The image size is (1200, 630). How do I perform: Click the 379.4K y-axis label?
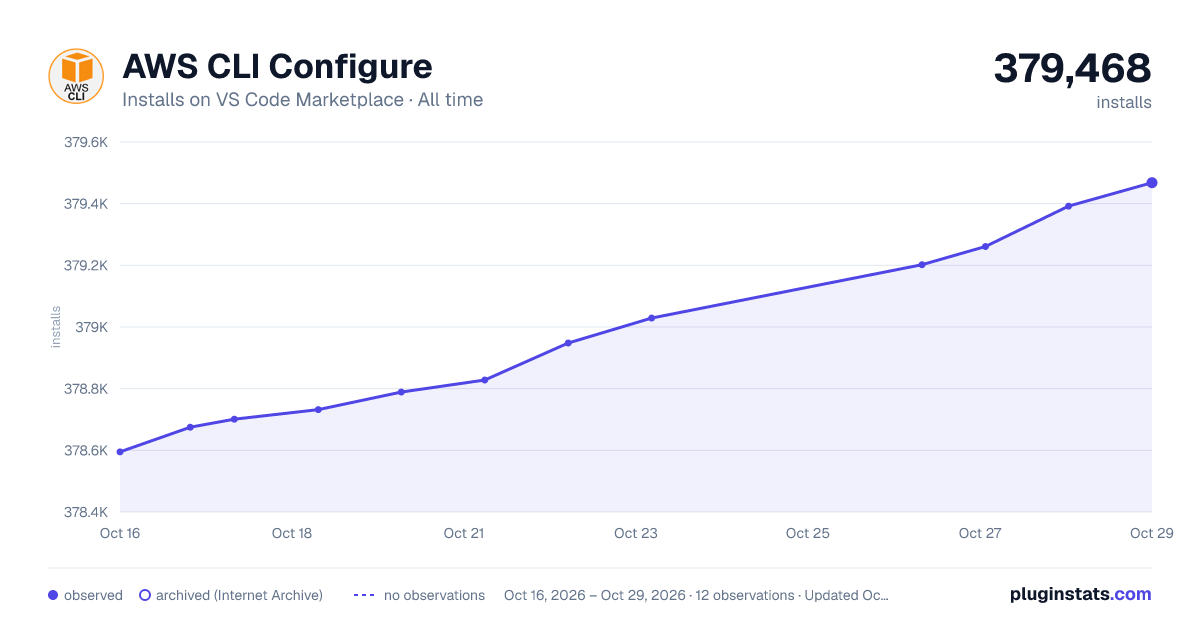pyautogui.click(x=85, y=204)
